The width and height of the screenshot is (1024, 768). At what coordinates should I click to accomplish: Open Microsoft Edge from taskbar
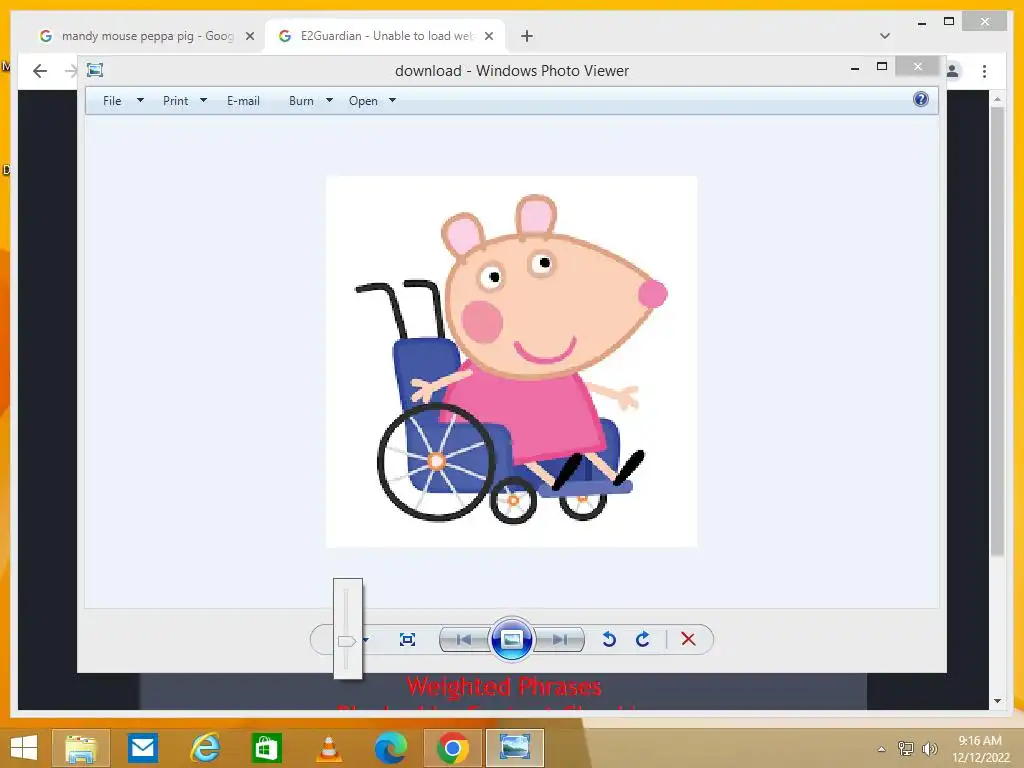pyautogui.click(x=391, y=748)
